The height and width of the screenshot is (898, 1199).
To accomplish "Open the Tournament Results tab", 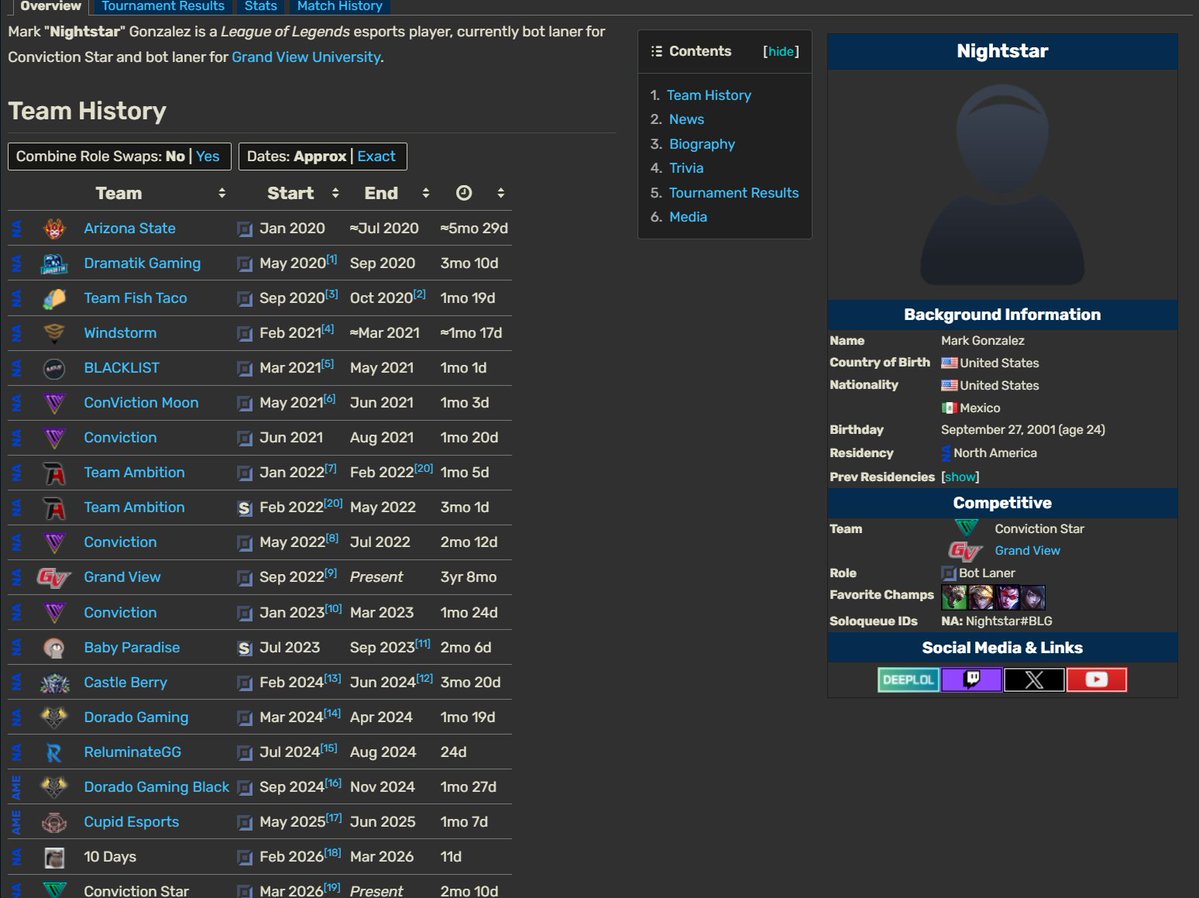I will [163, 6].
